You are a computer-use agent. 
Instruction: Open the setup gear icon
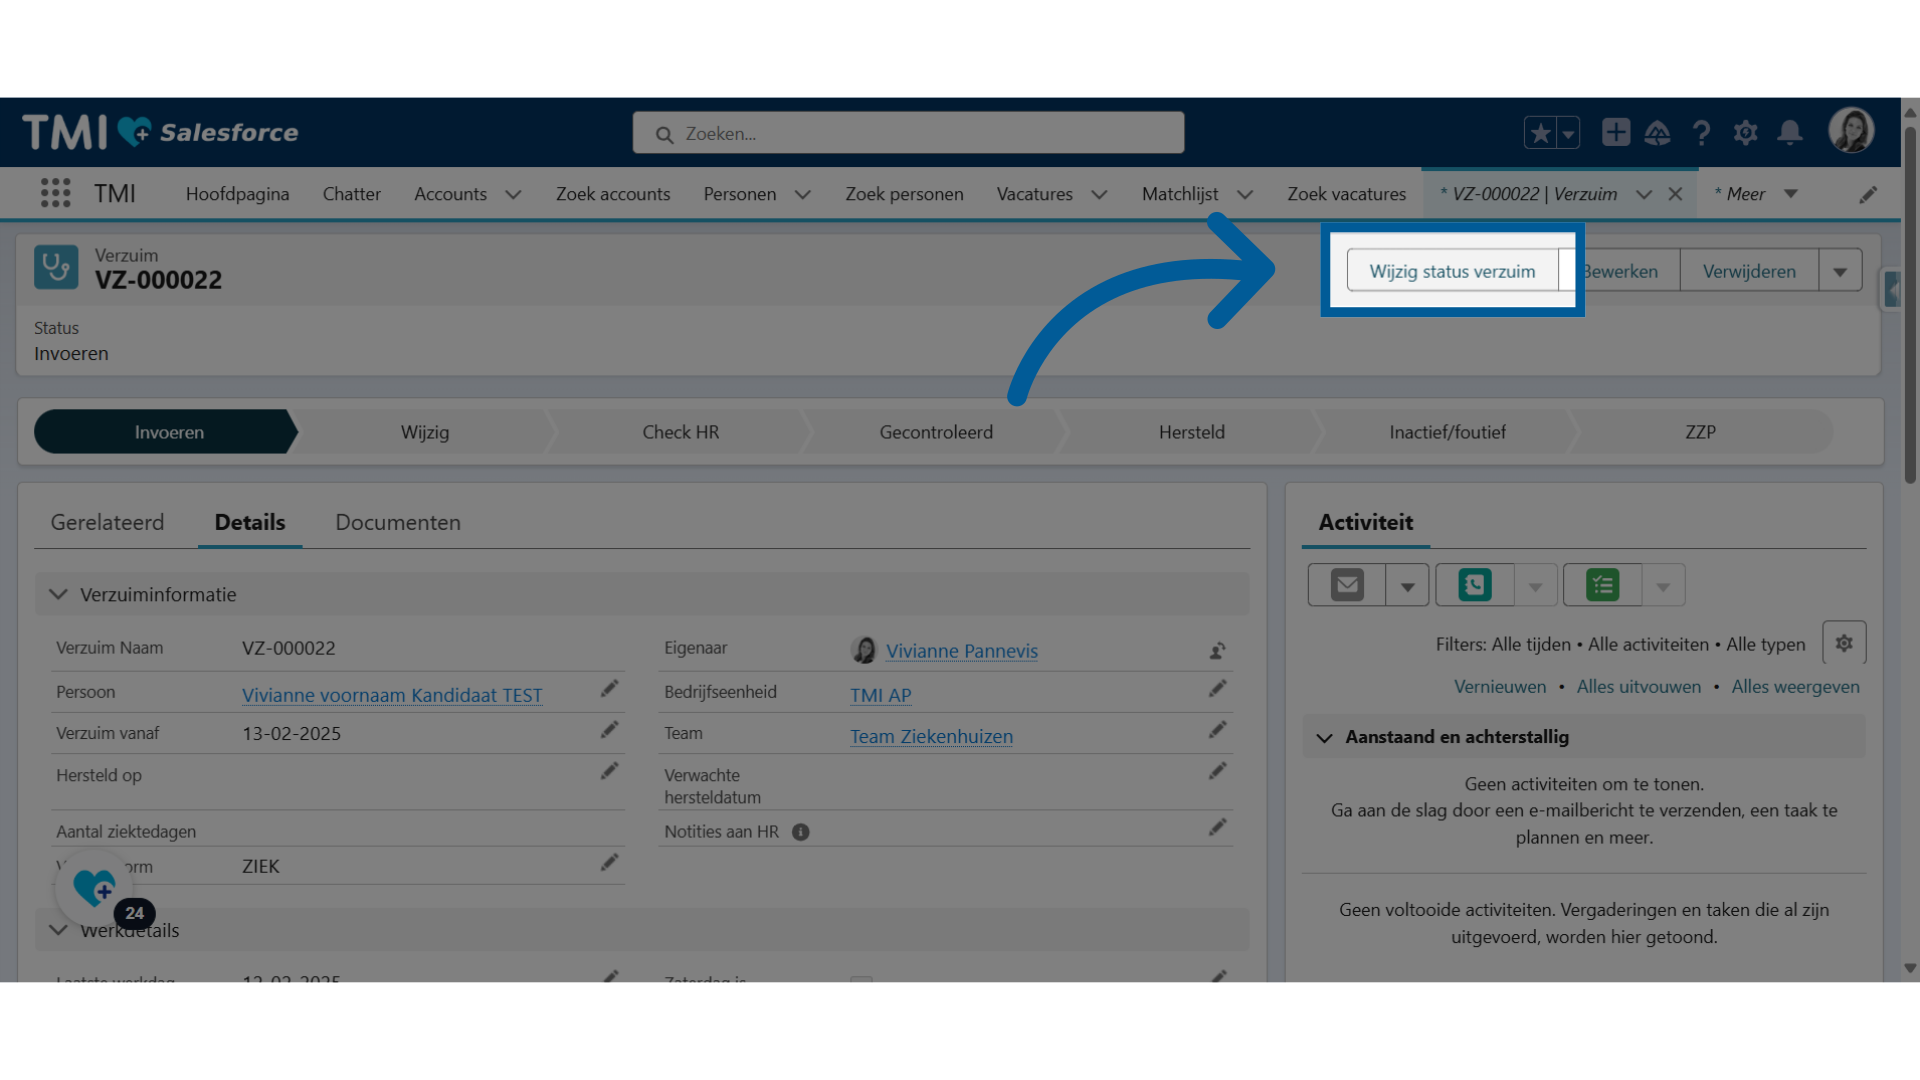point(1745,132)
